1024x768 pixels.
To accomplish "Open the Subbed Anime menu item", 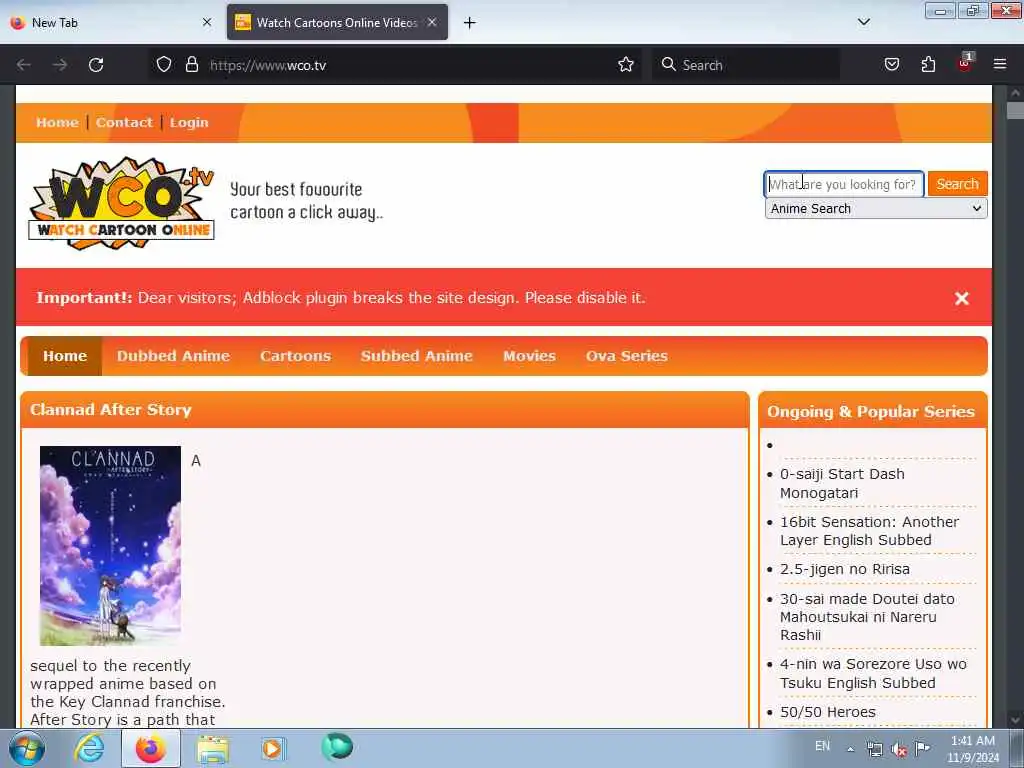I will [417, 356].
